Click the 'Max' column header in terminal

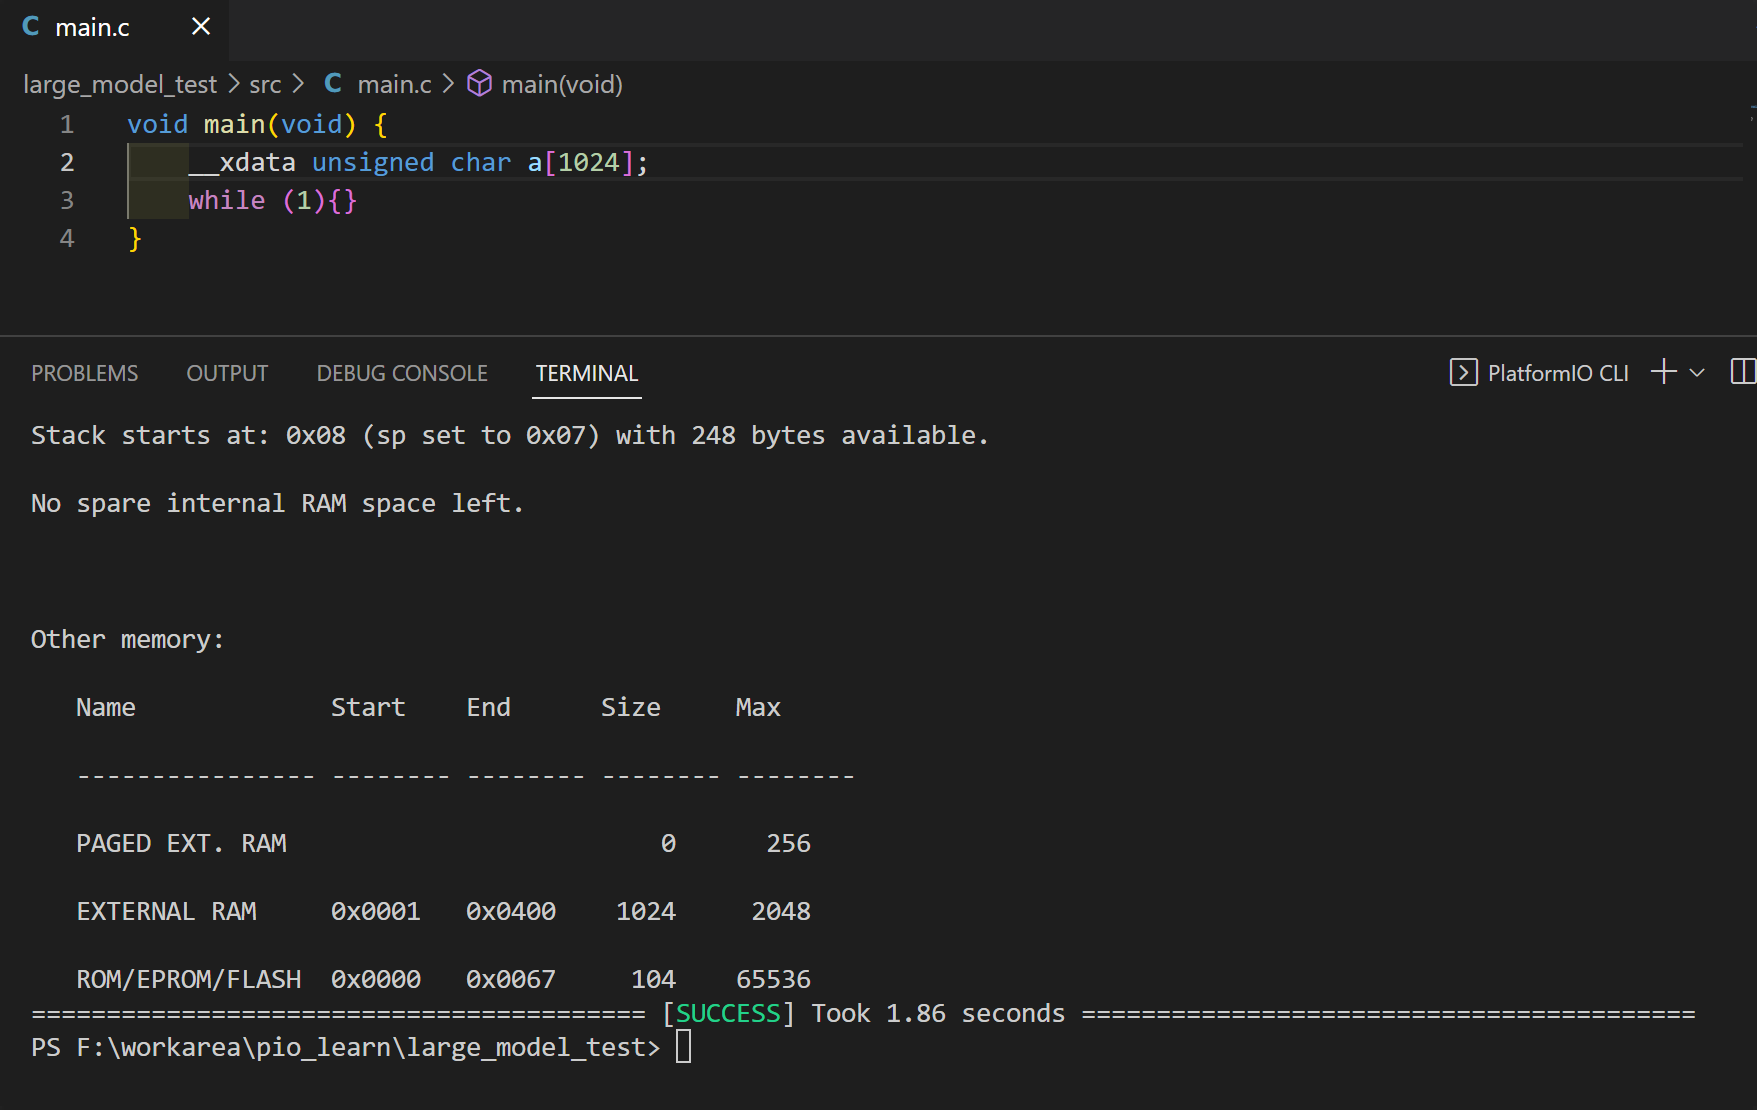pos(758,707)
